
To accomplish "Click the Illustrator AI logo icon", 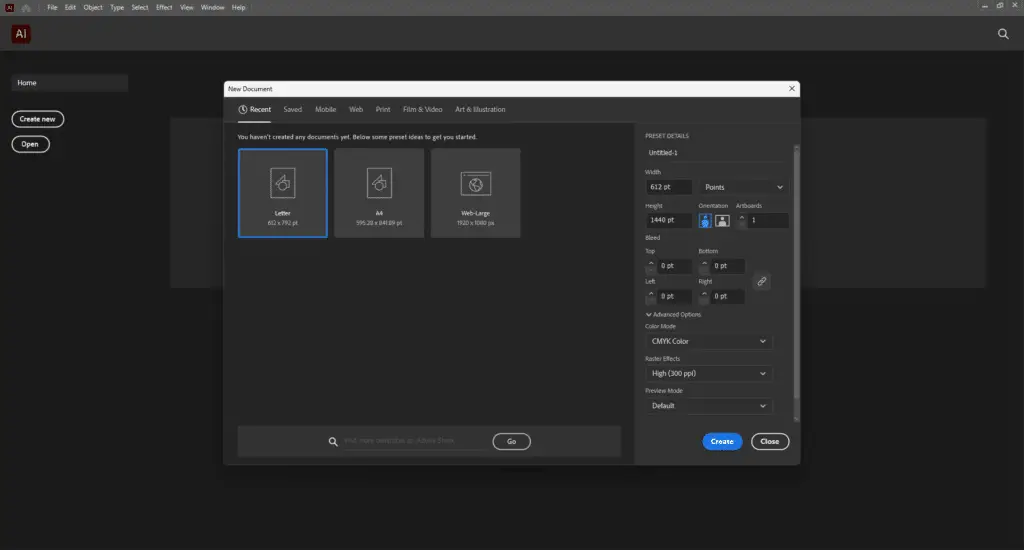I will 21,34.
